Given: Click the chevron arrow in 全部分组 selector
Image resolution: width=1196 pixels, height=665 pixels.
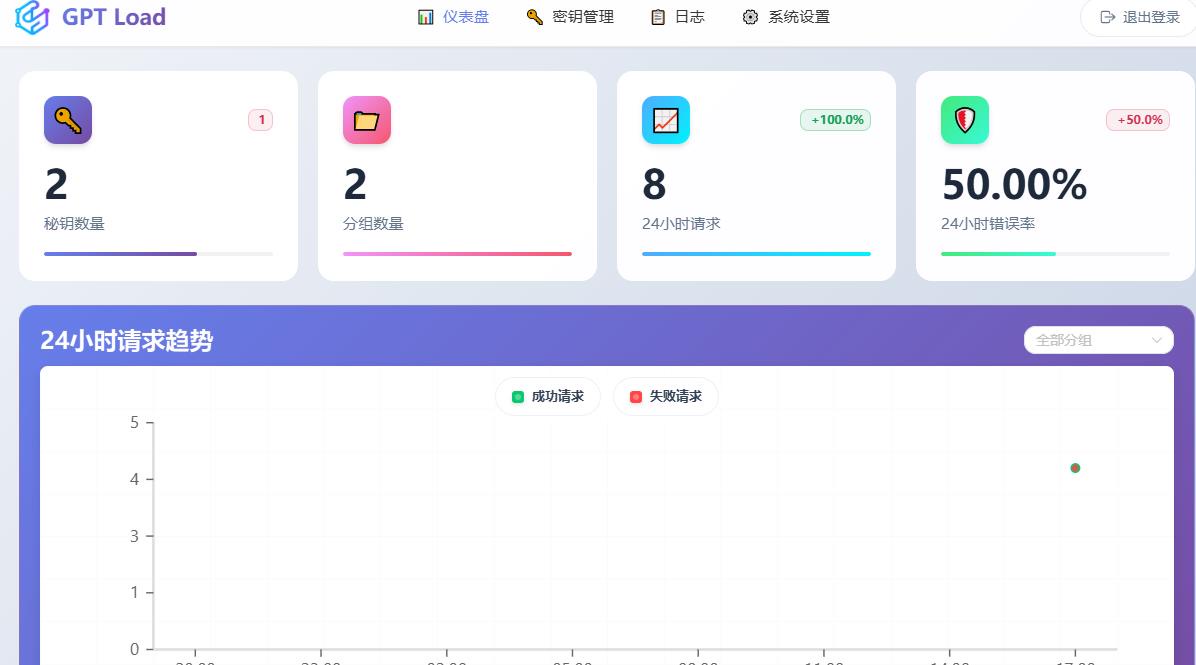Looking at the screenshot, I should (1157, 340).
